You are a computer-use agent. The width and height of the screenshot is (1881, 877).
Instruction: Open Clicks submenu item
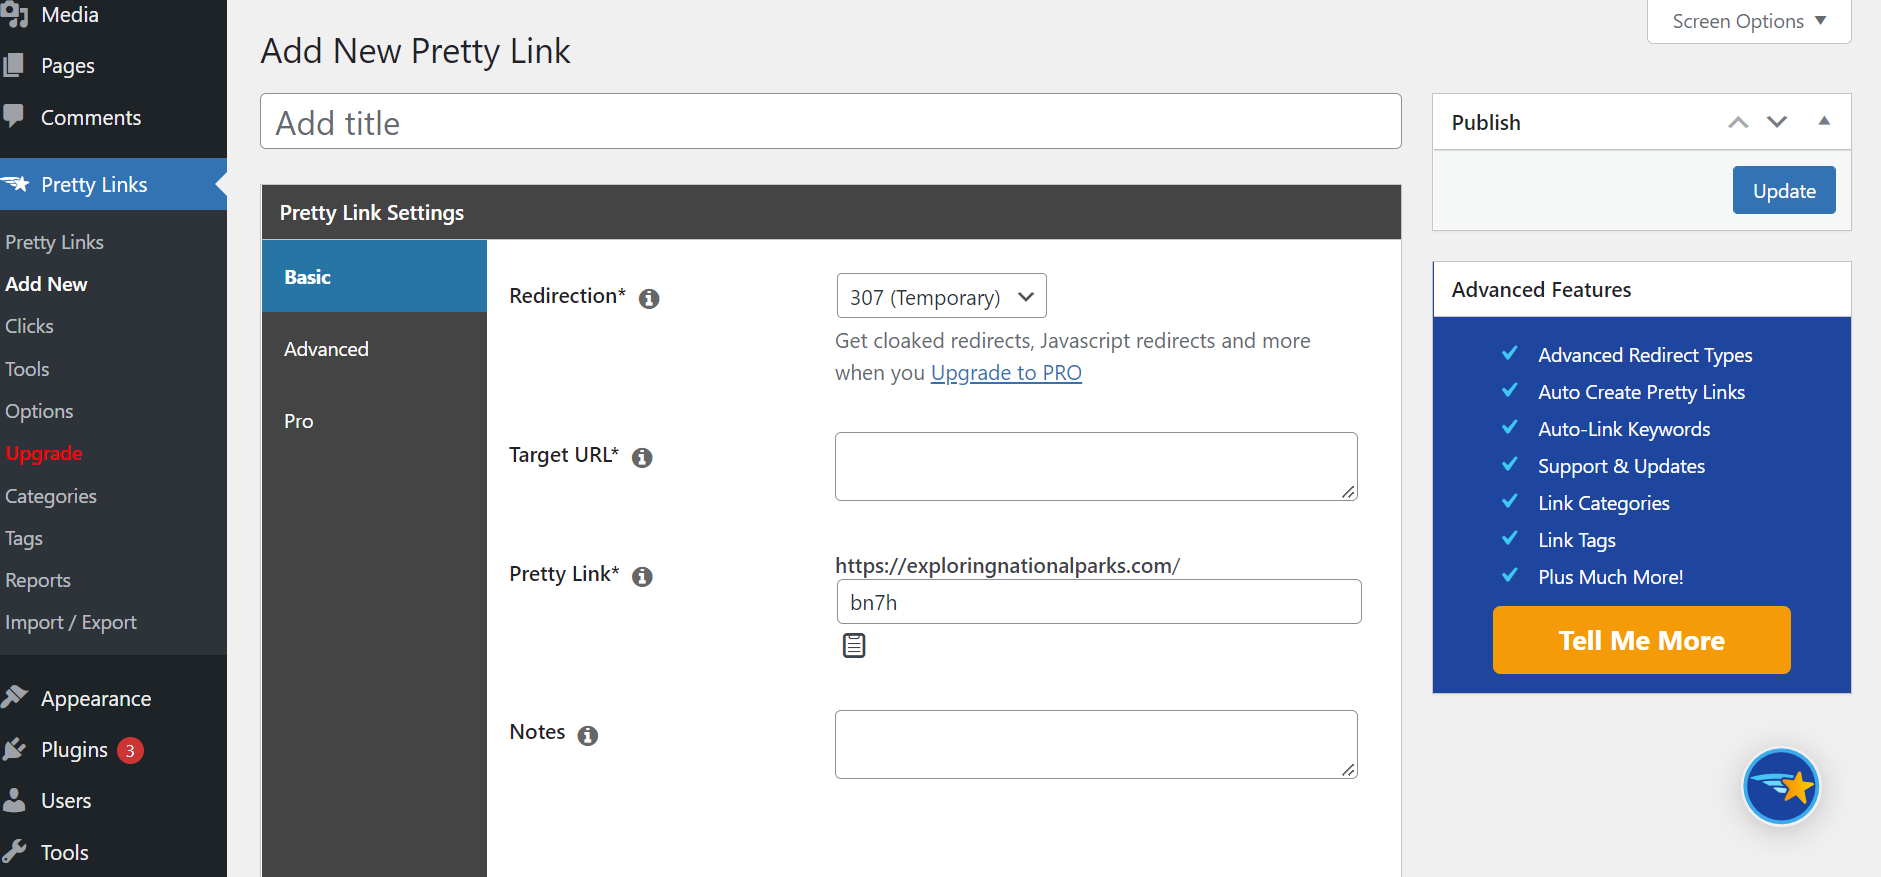pos(30,326)
